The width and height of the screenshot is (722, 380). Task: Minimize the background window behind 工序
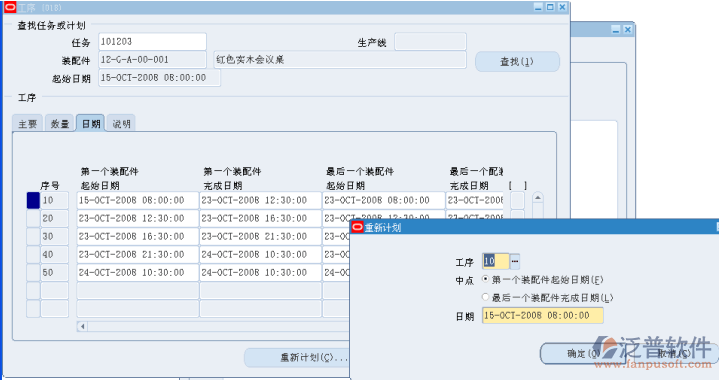pos(616,29)
